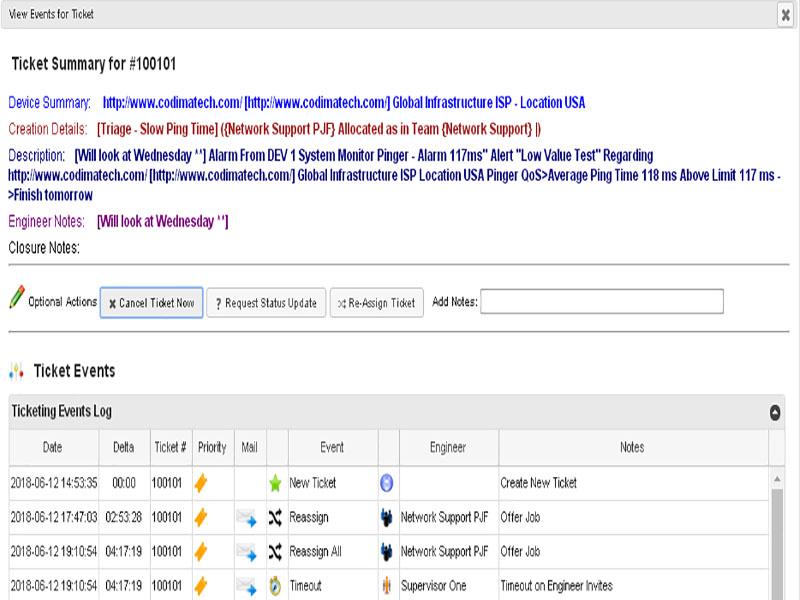This screenshot has width=800, height=600.
Task: Click green star New Ticket icon
Action: point(275,483)
